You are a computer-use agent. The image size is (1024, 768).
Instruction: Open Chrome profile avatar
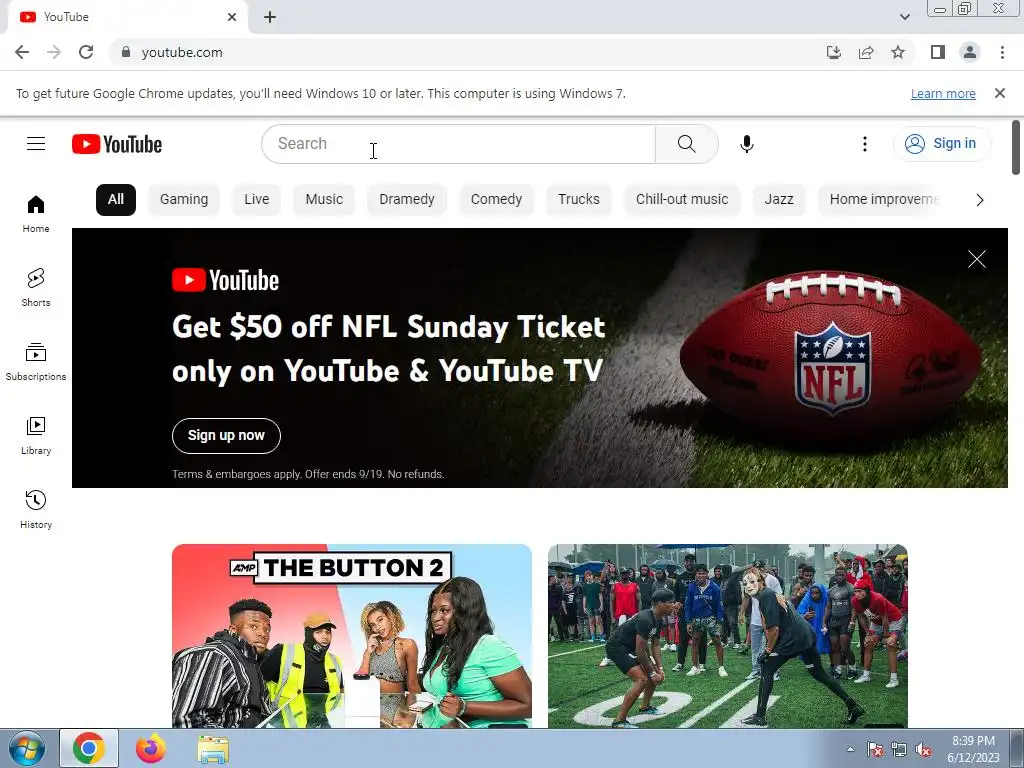970,52
